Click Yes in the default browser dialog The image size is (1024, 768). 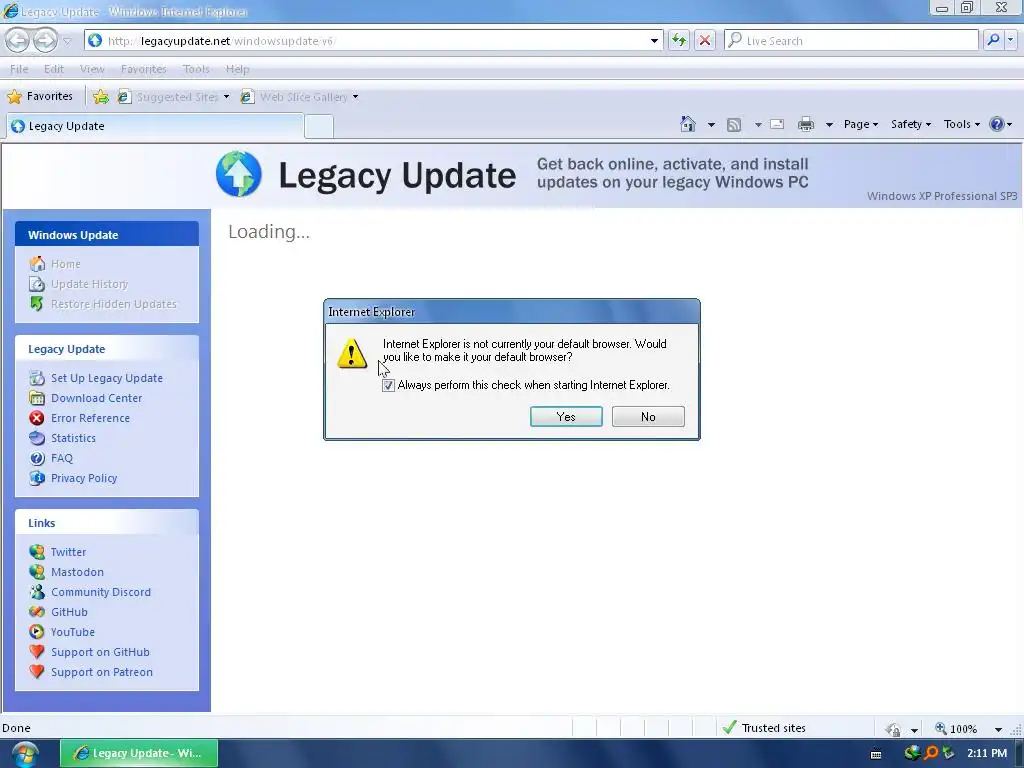[x=566, y=417]
